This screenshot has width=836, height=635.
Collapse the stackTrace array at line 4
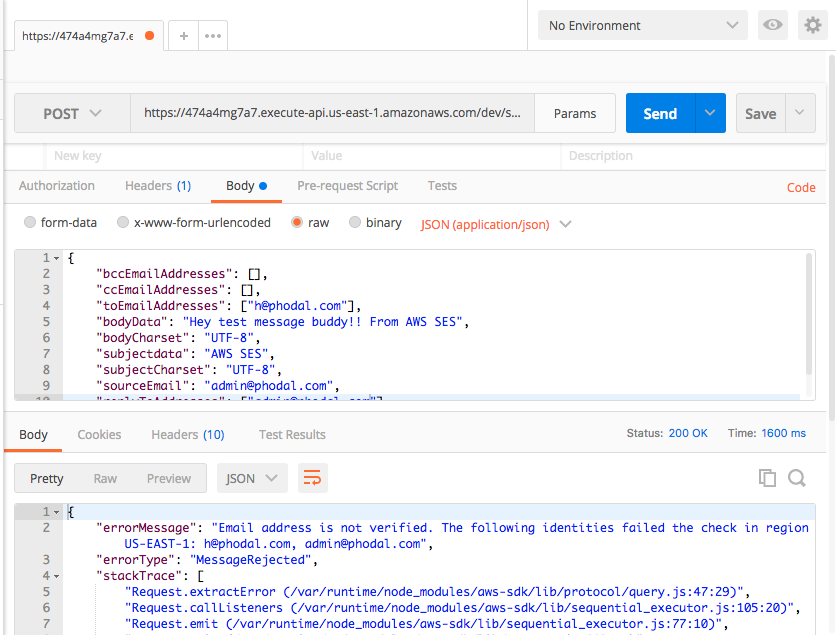pos(57,576)
